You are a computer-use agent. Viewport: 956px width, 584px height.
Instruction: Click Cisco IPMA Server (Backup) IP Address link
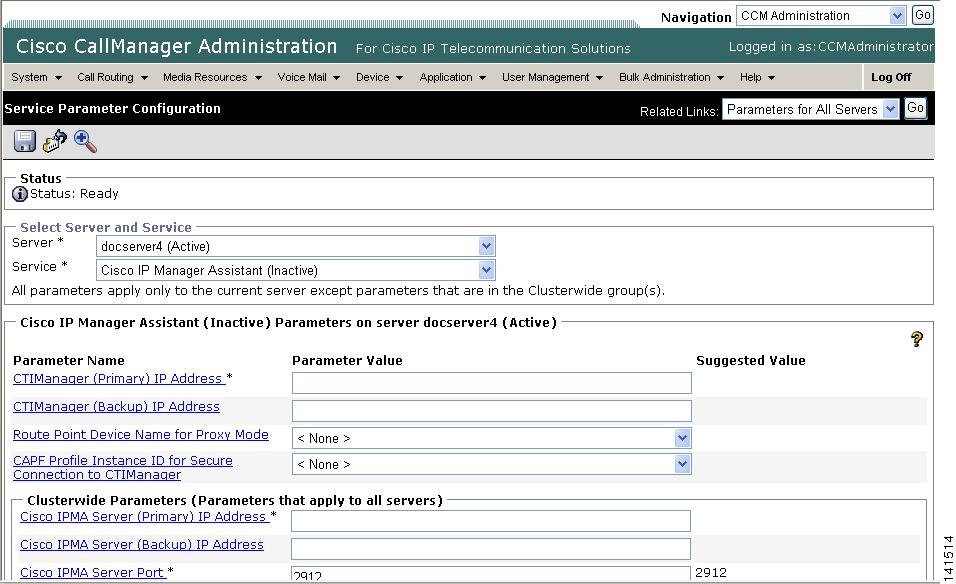point(141,544)
